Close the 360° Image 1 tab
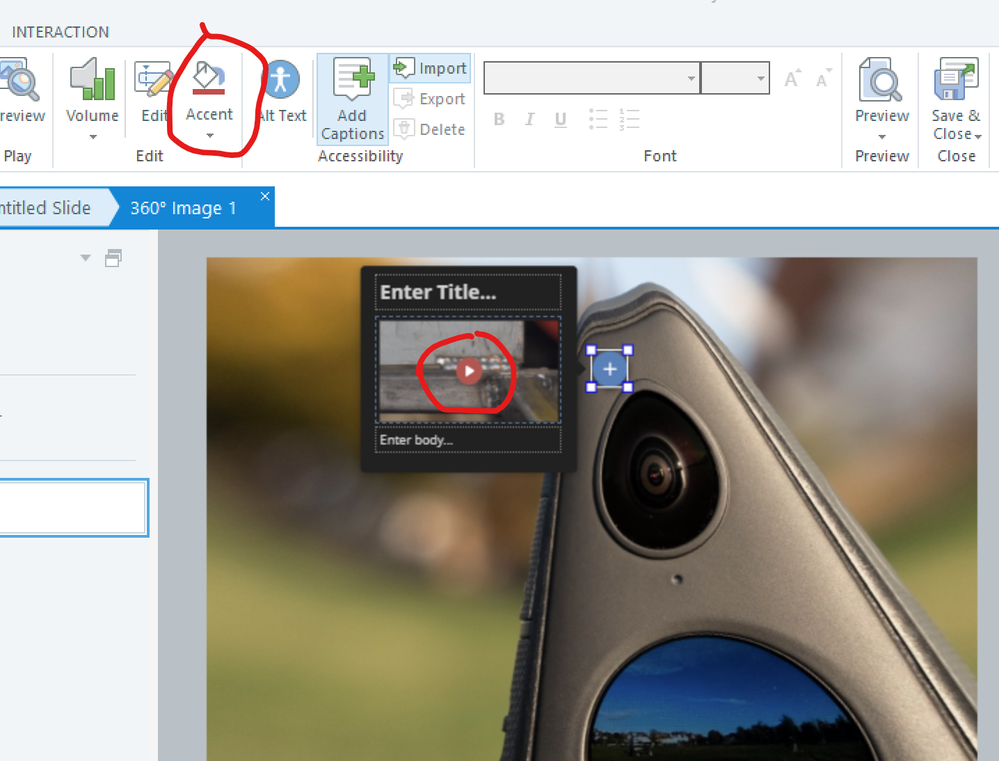The image size is (999, 761). 265,196
